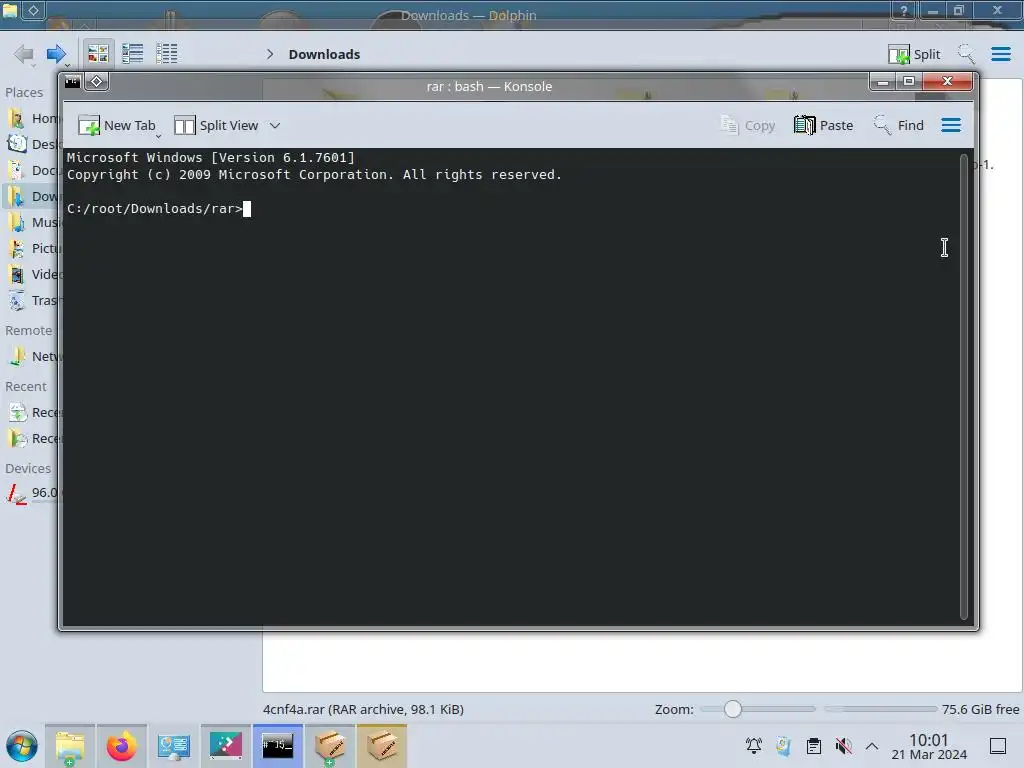Click Dolphin title bar pin diamond icon
1024x768 pixels.
33,10
